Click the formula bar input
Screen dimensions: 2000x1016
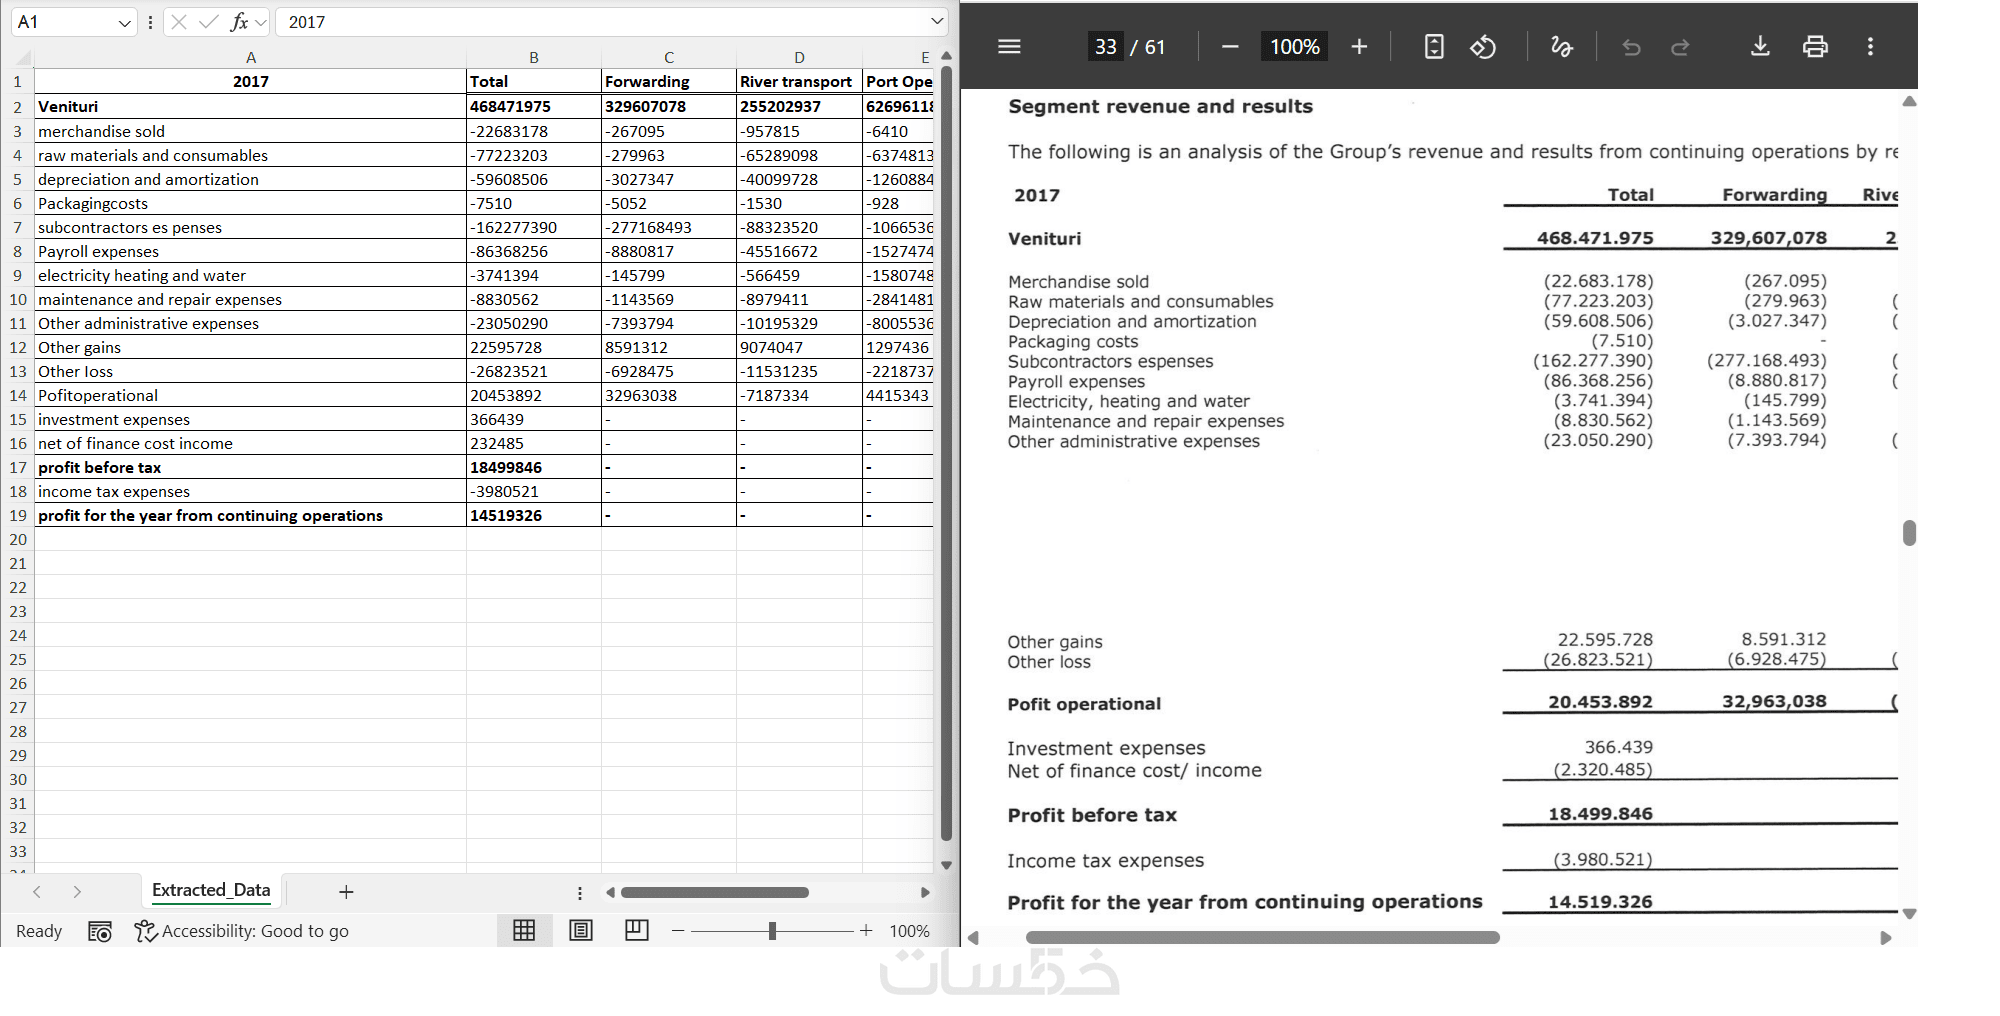point(604,22)
